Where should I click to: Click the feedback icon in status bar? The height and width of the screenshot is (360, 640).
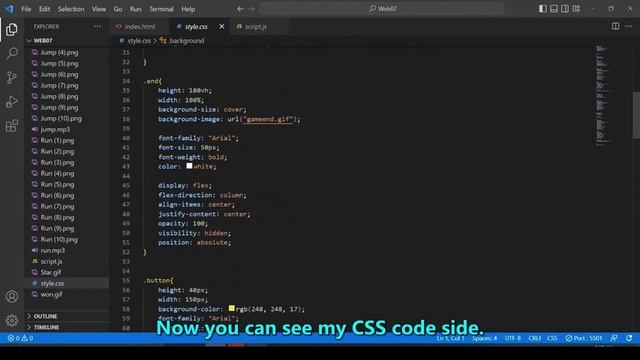pos(614,338)
